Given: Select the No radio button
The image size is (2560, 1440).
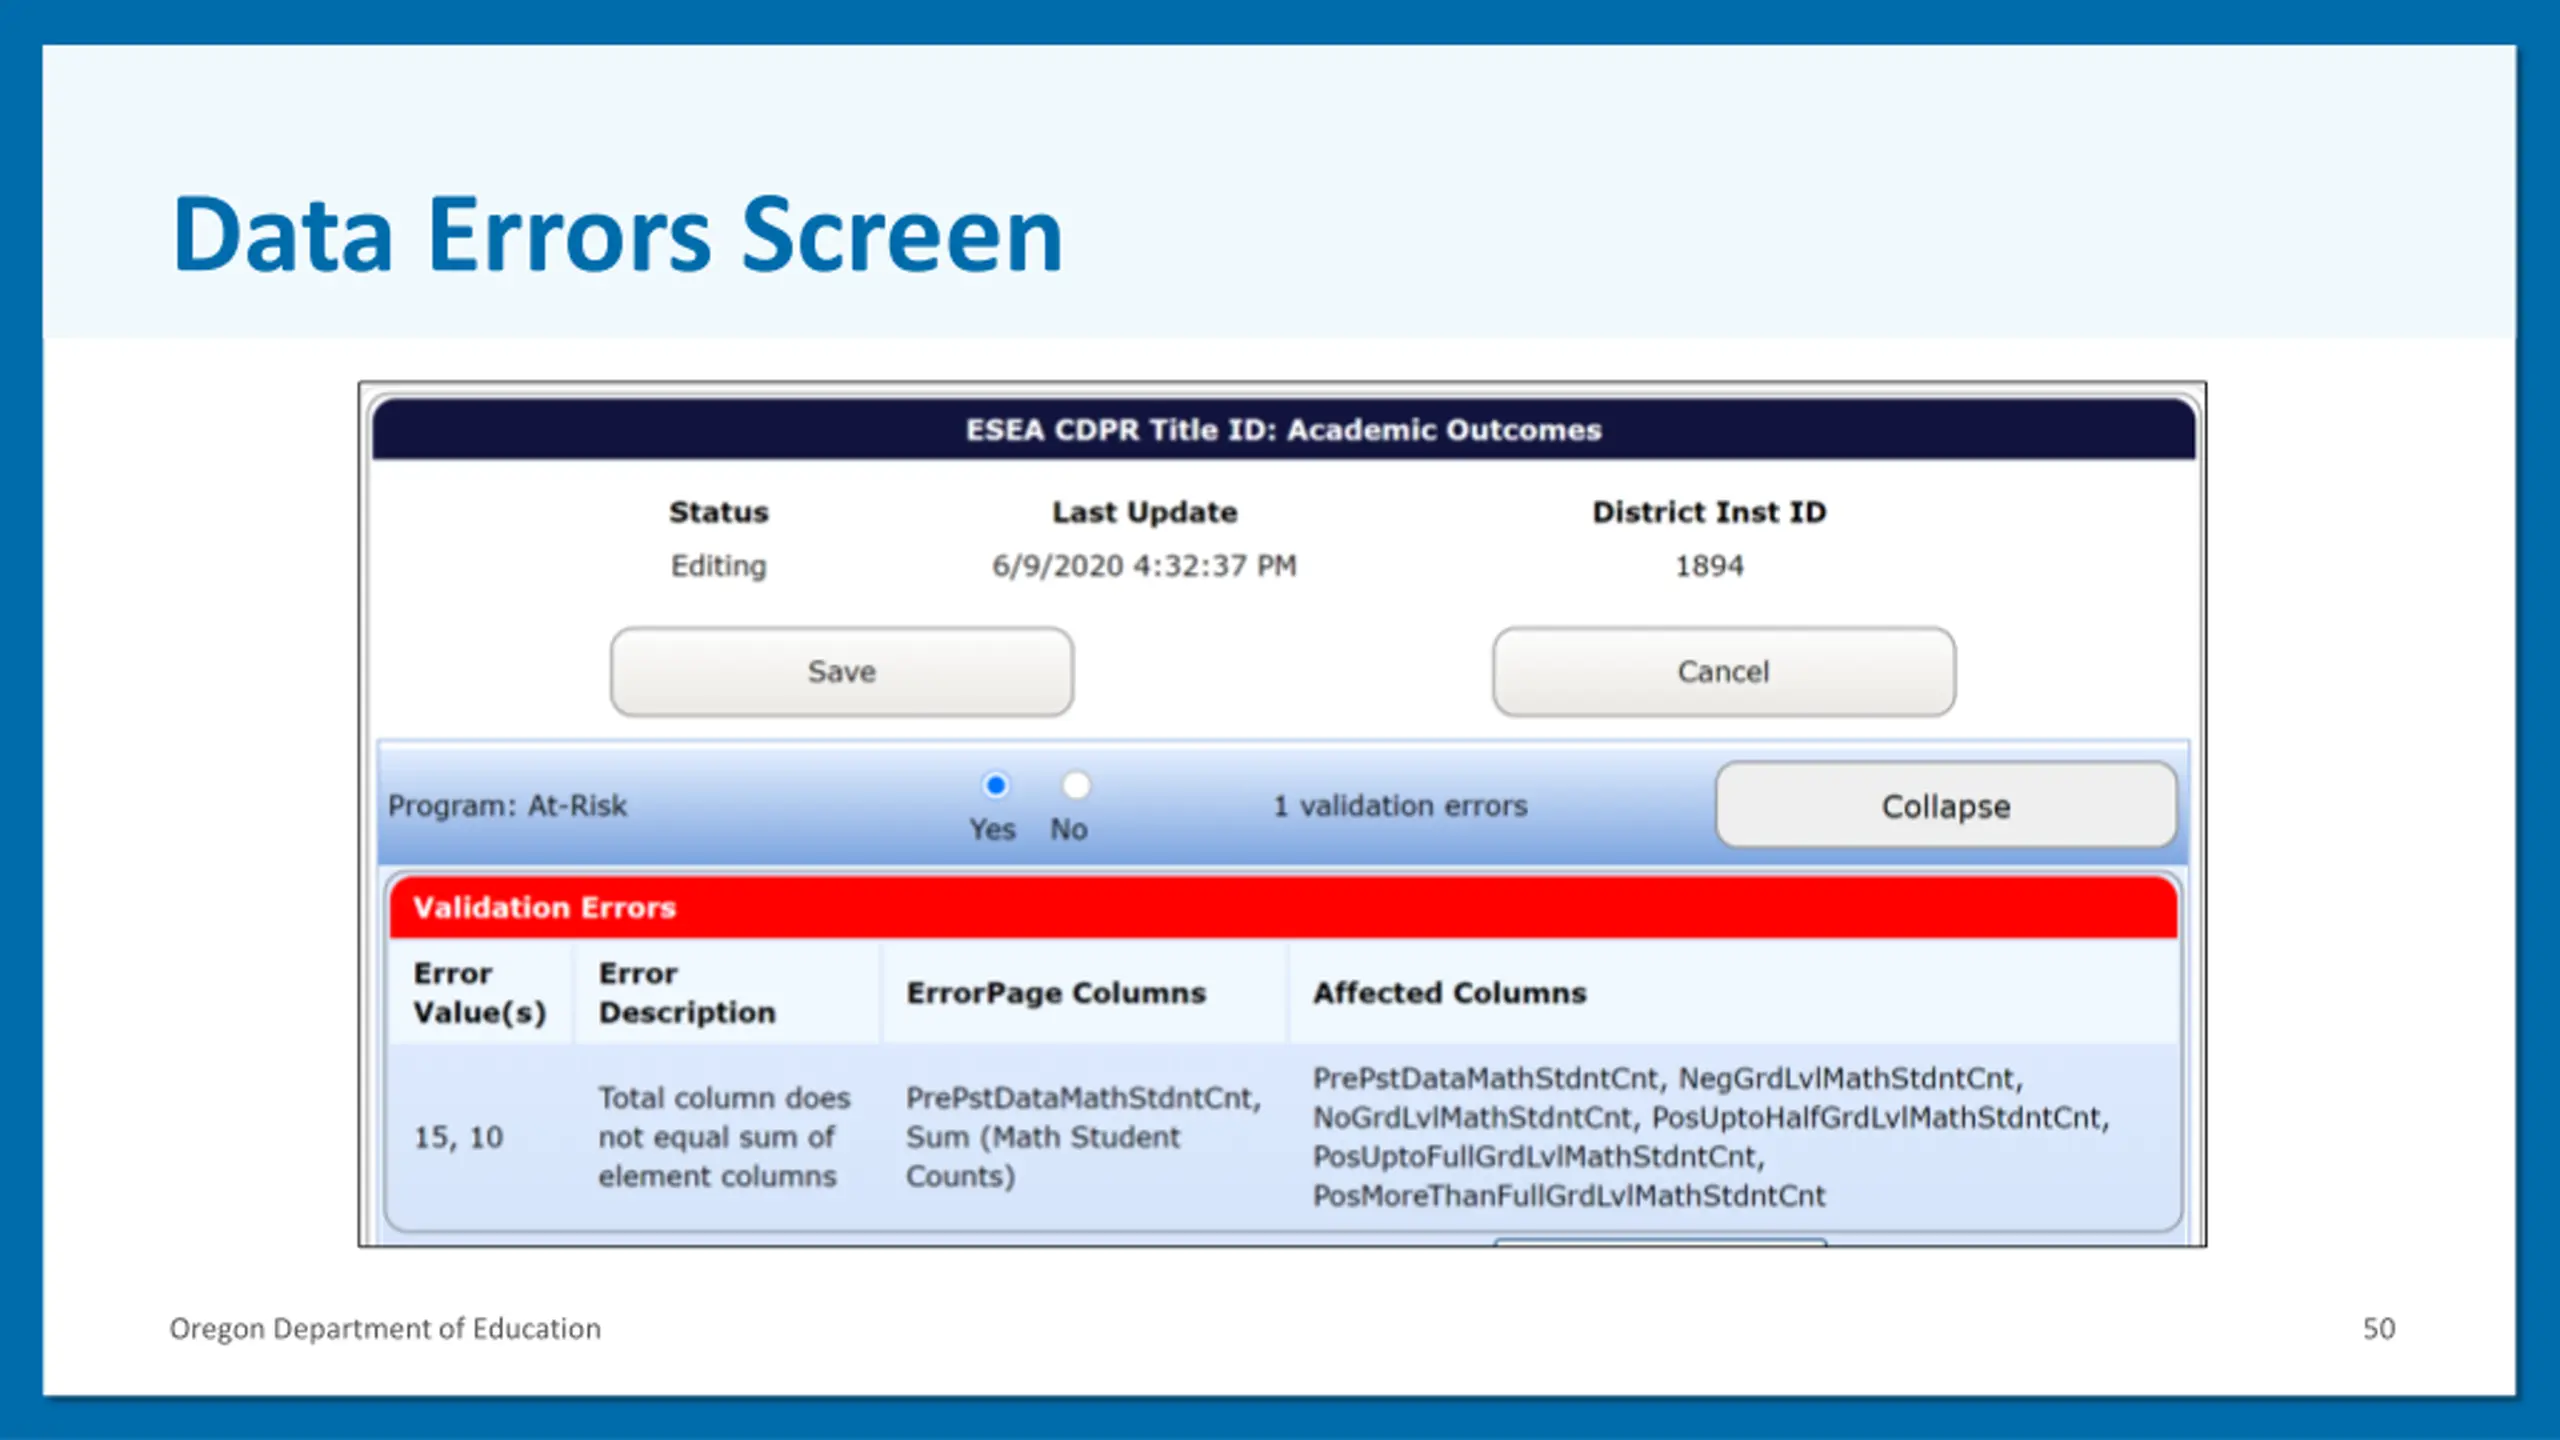Looking at the screenshot, I should [1076, 786].
